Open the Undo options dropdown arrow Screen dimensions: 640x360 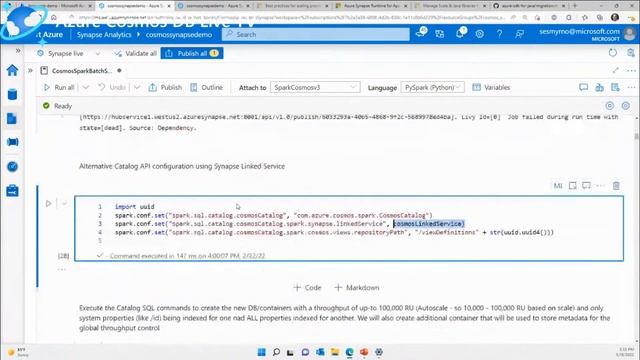[137, 87]
